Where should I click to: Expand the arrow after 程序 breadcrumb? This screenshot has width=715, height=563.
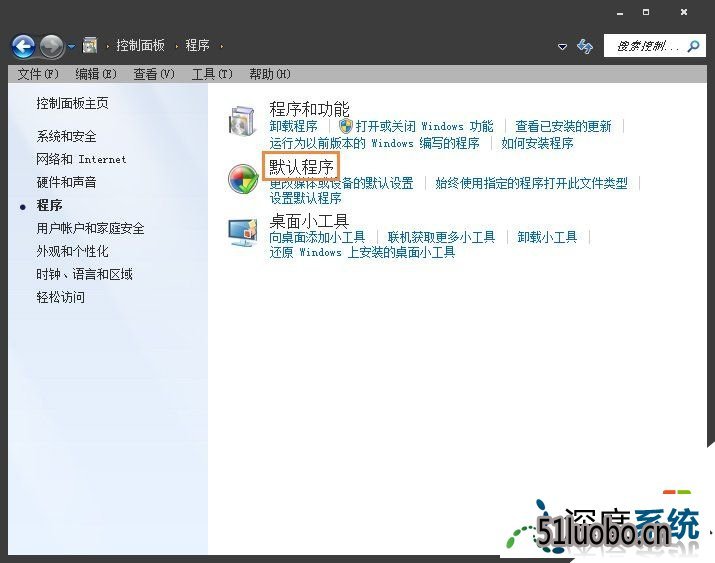222,46
